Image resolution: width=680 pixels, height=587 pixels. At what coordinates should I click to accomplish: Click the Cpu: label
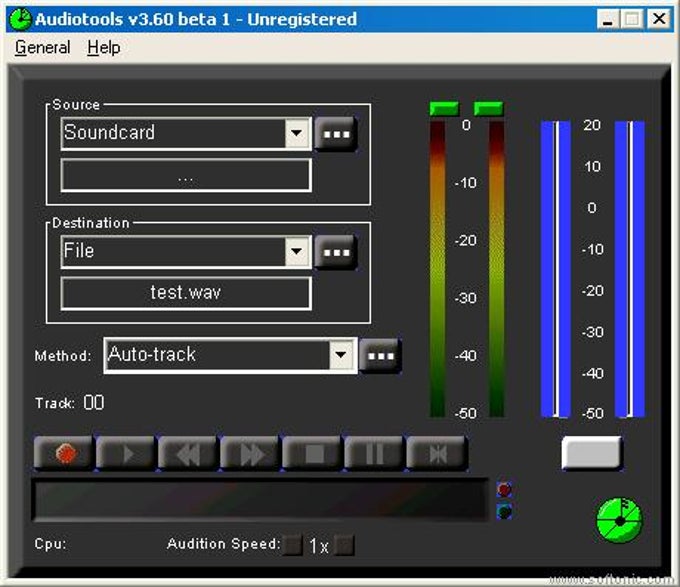[x=51, y=544]
